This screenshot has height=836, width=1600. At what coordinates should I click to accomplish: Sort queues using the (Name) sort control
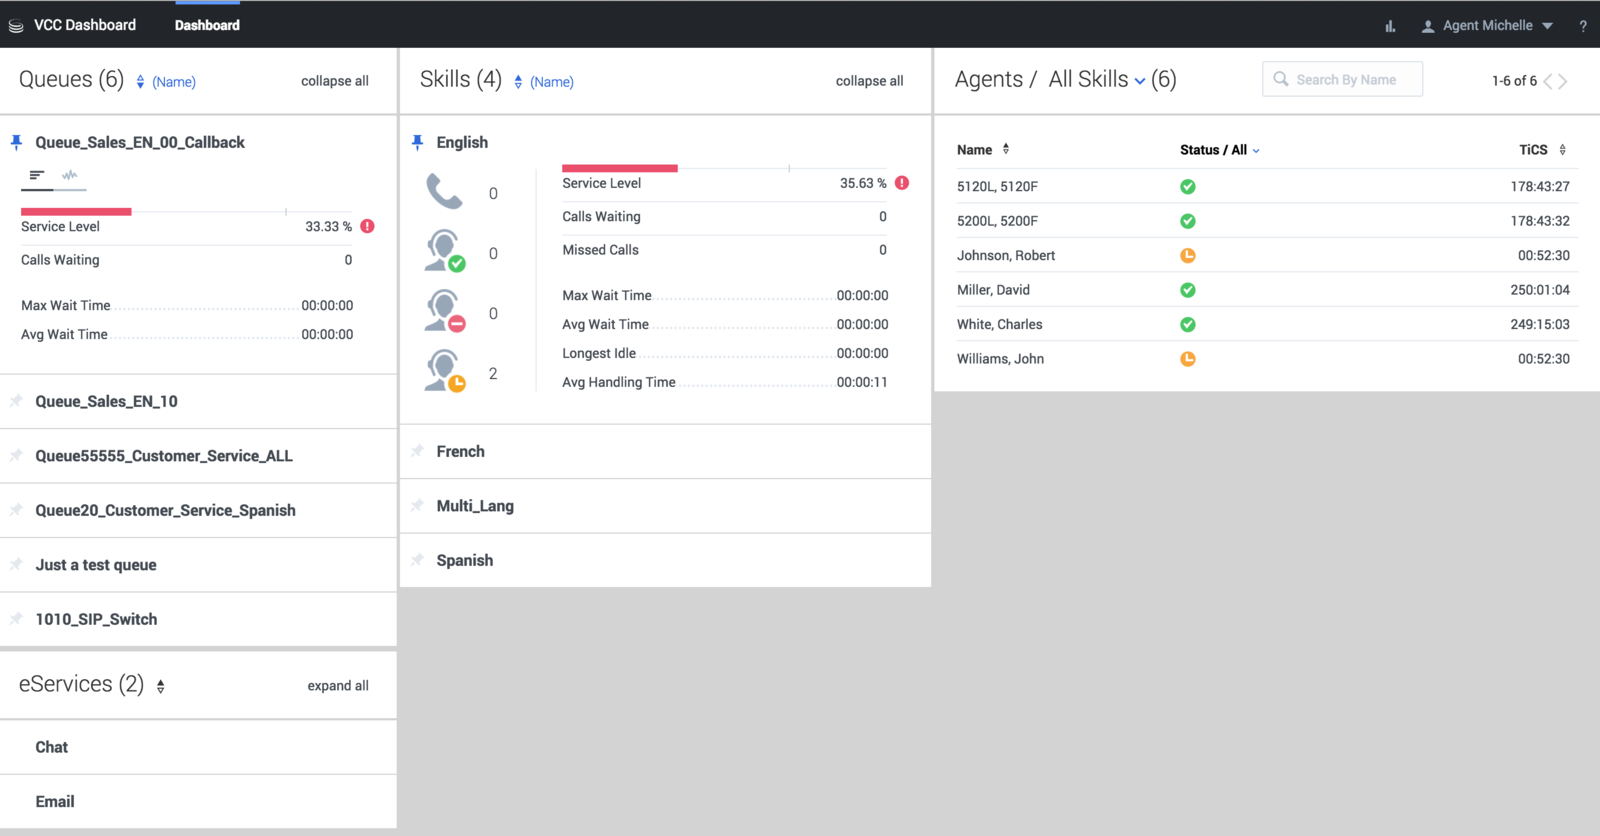click(x=166, y=82)
